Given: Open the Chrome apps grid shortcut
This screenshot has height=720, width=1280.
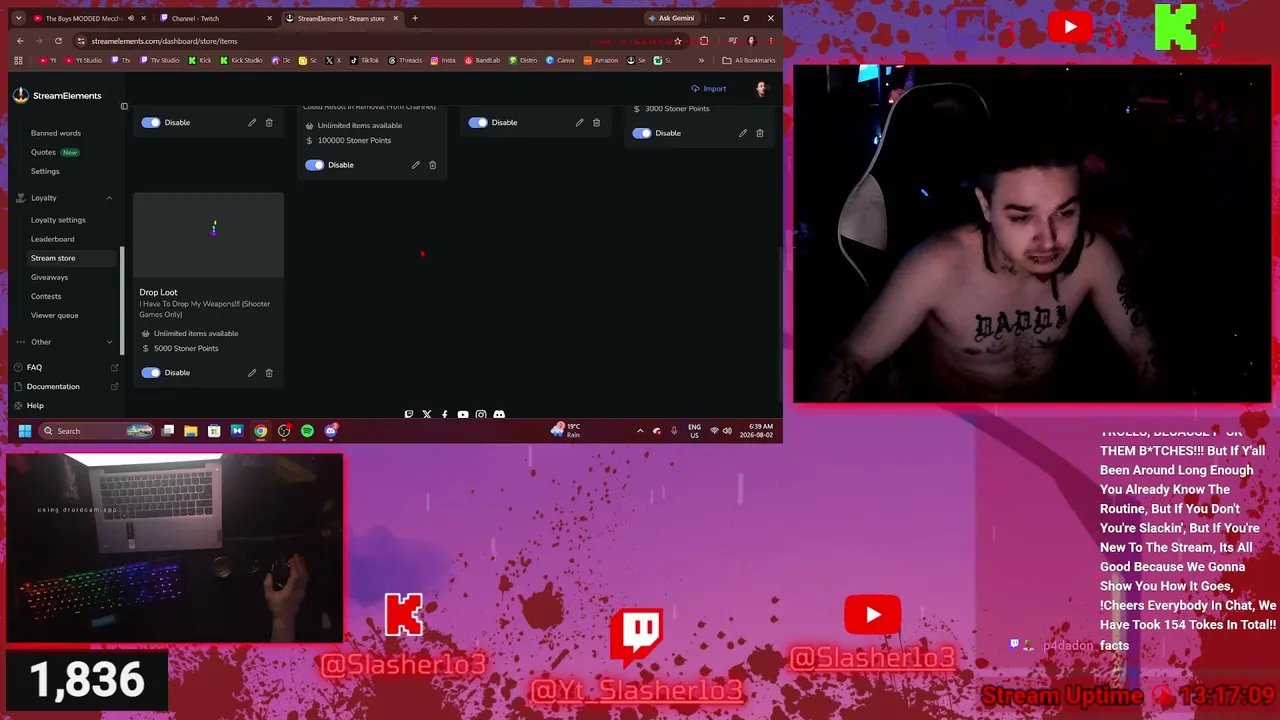Looking at the screenshot, I should coord(20,60).
